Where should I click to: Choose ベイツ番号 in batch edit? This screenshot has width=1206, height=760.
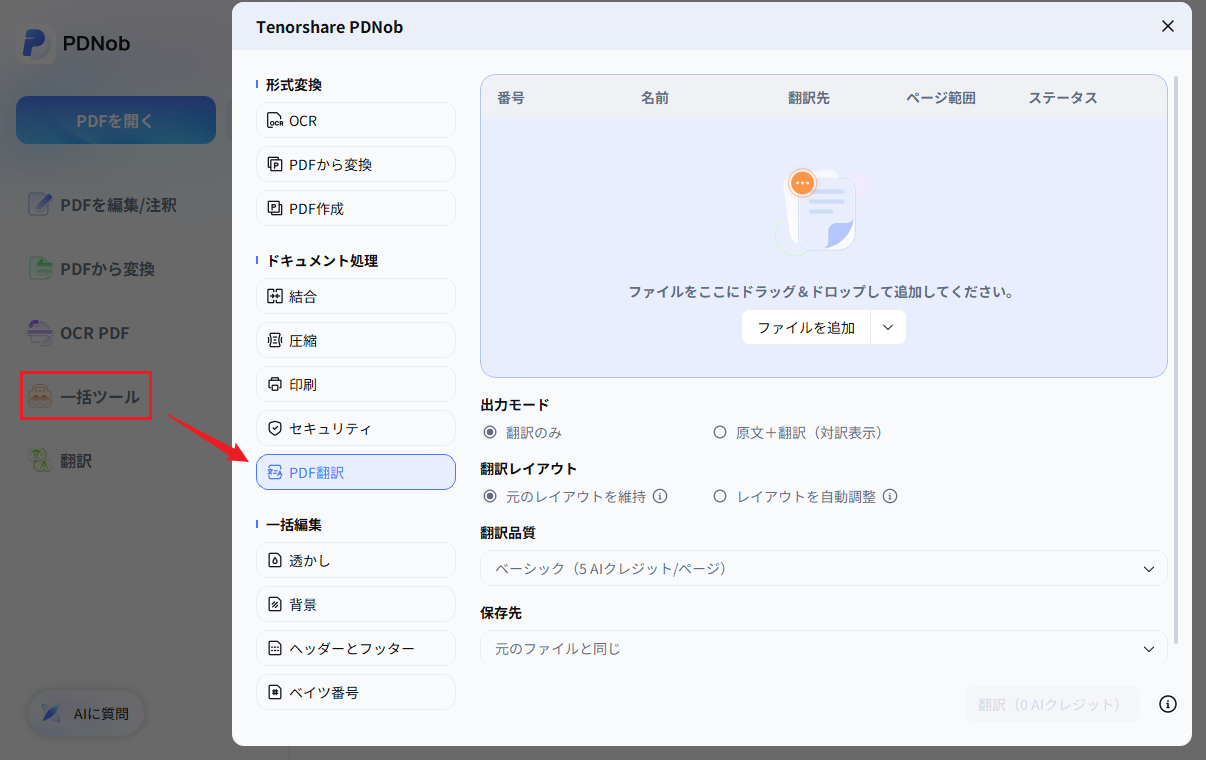(x=356, y=693)
